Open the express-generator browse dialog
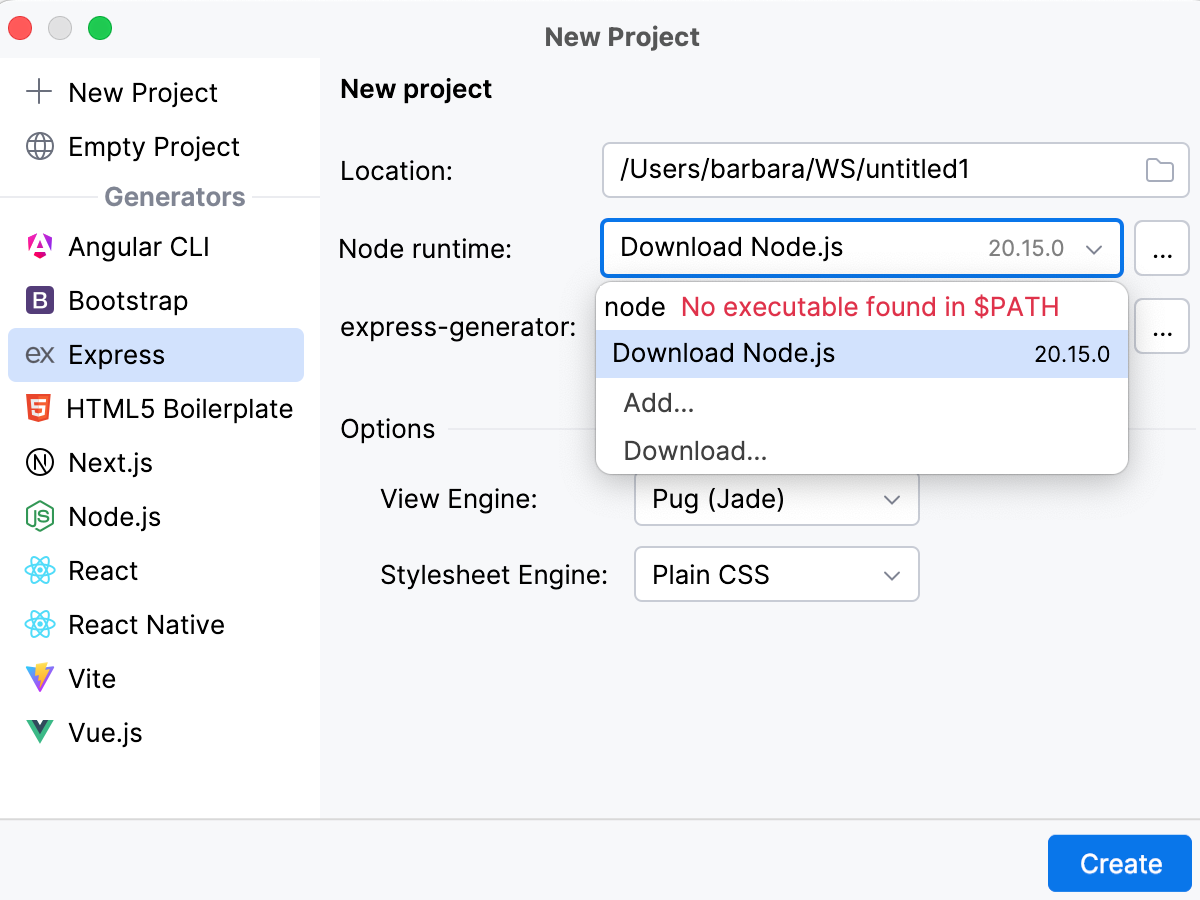This screenshot has height=900, width=1200. (x=1161, y=326)
